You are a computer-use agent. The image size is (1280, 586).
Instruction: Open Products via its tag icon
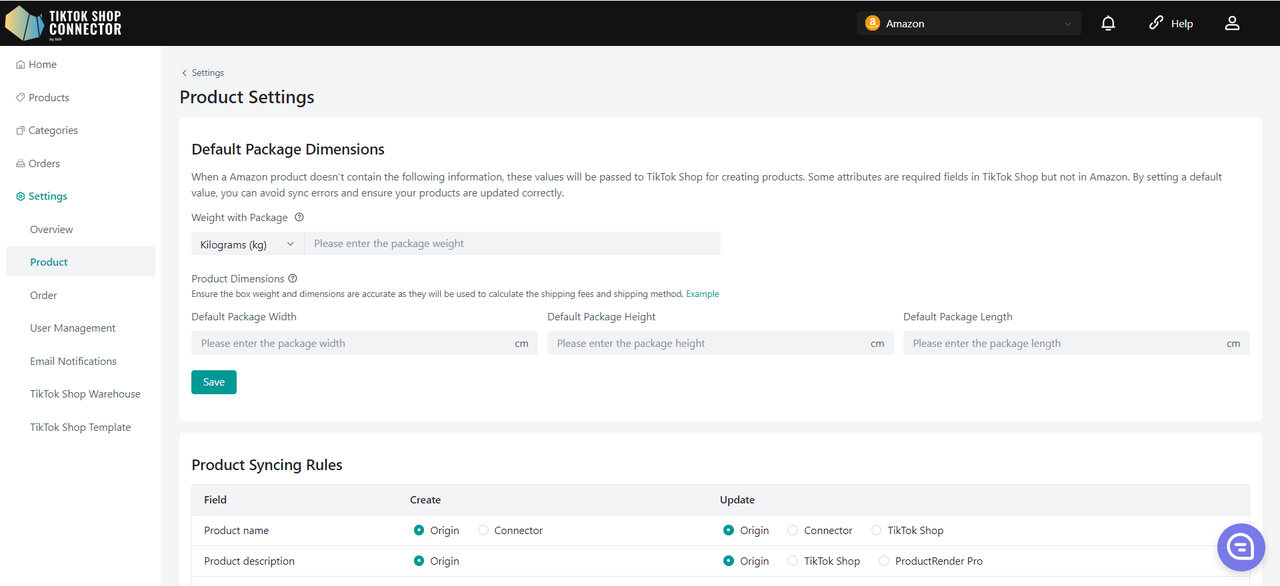[x=21, y=98]
